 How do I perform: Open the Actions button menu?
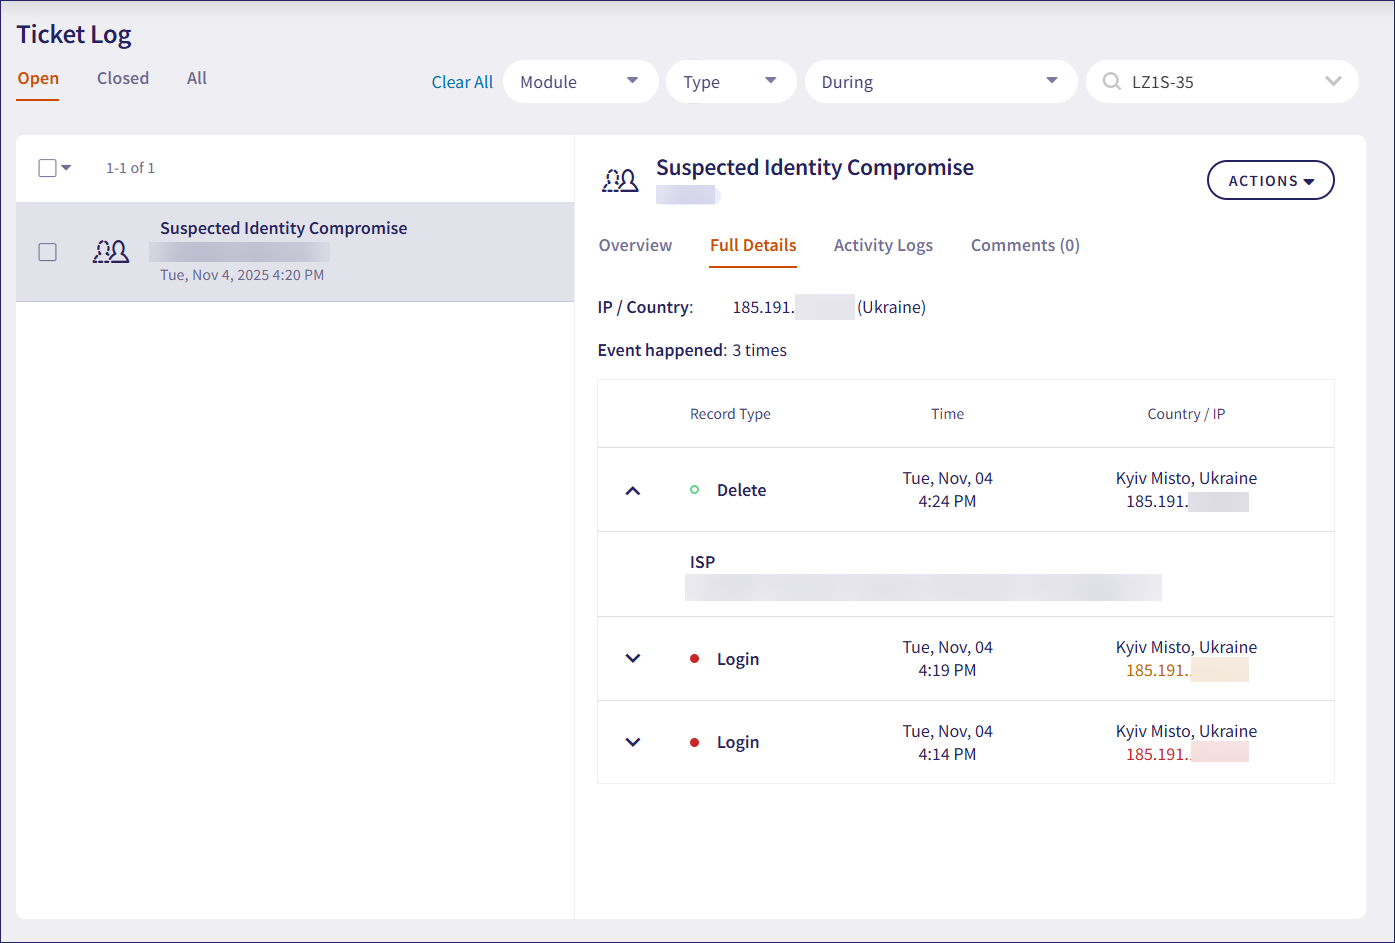coord(1270,180)
